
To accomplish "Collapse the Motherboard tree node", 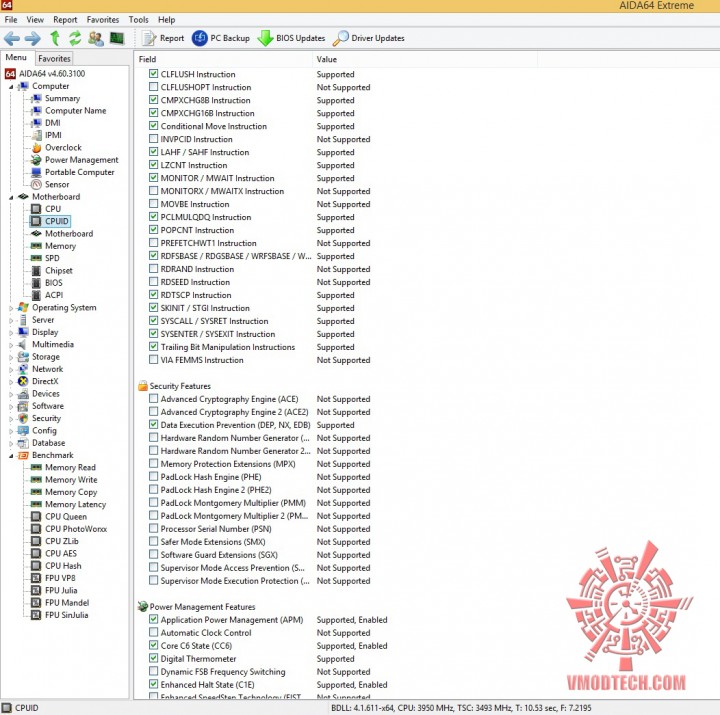I will point(11,197).
